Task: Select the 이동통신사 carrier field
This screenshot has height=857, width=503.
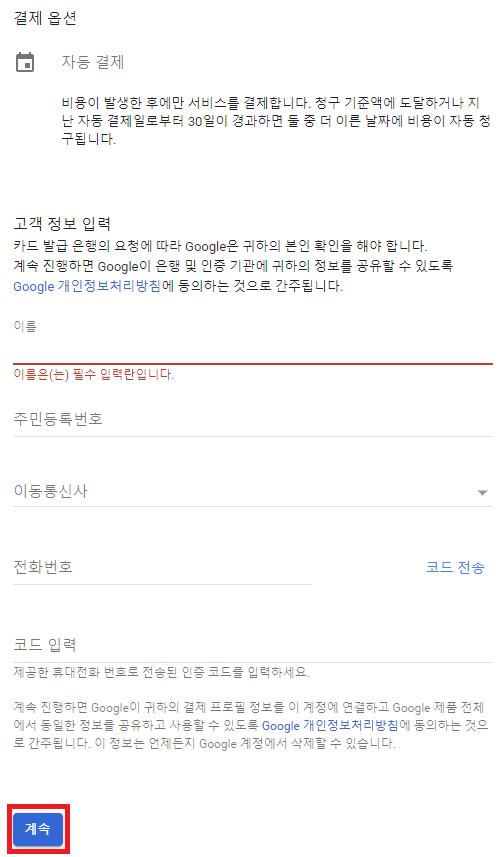Action: (253, 491)
